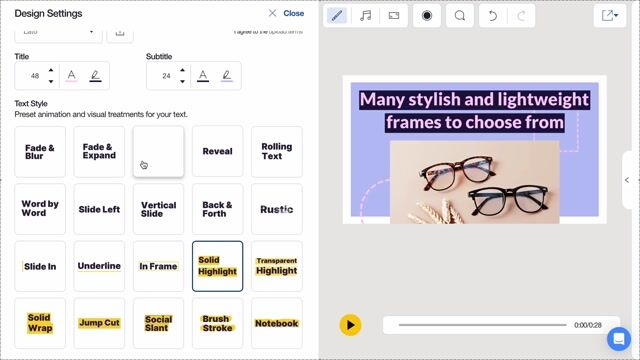Change the Subtitle text color
640x360 pixels.
tap(203, 76)
